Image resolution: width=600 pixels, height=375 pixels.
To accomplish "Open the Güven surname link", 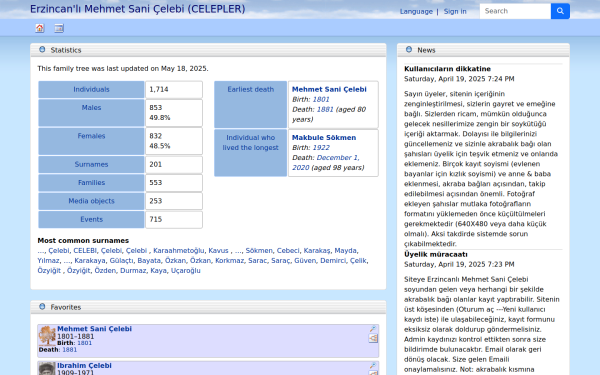I will tap(305, 261).
